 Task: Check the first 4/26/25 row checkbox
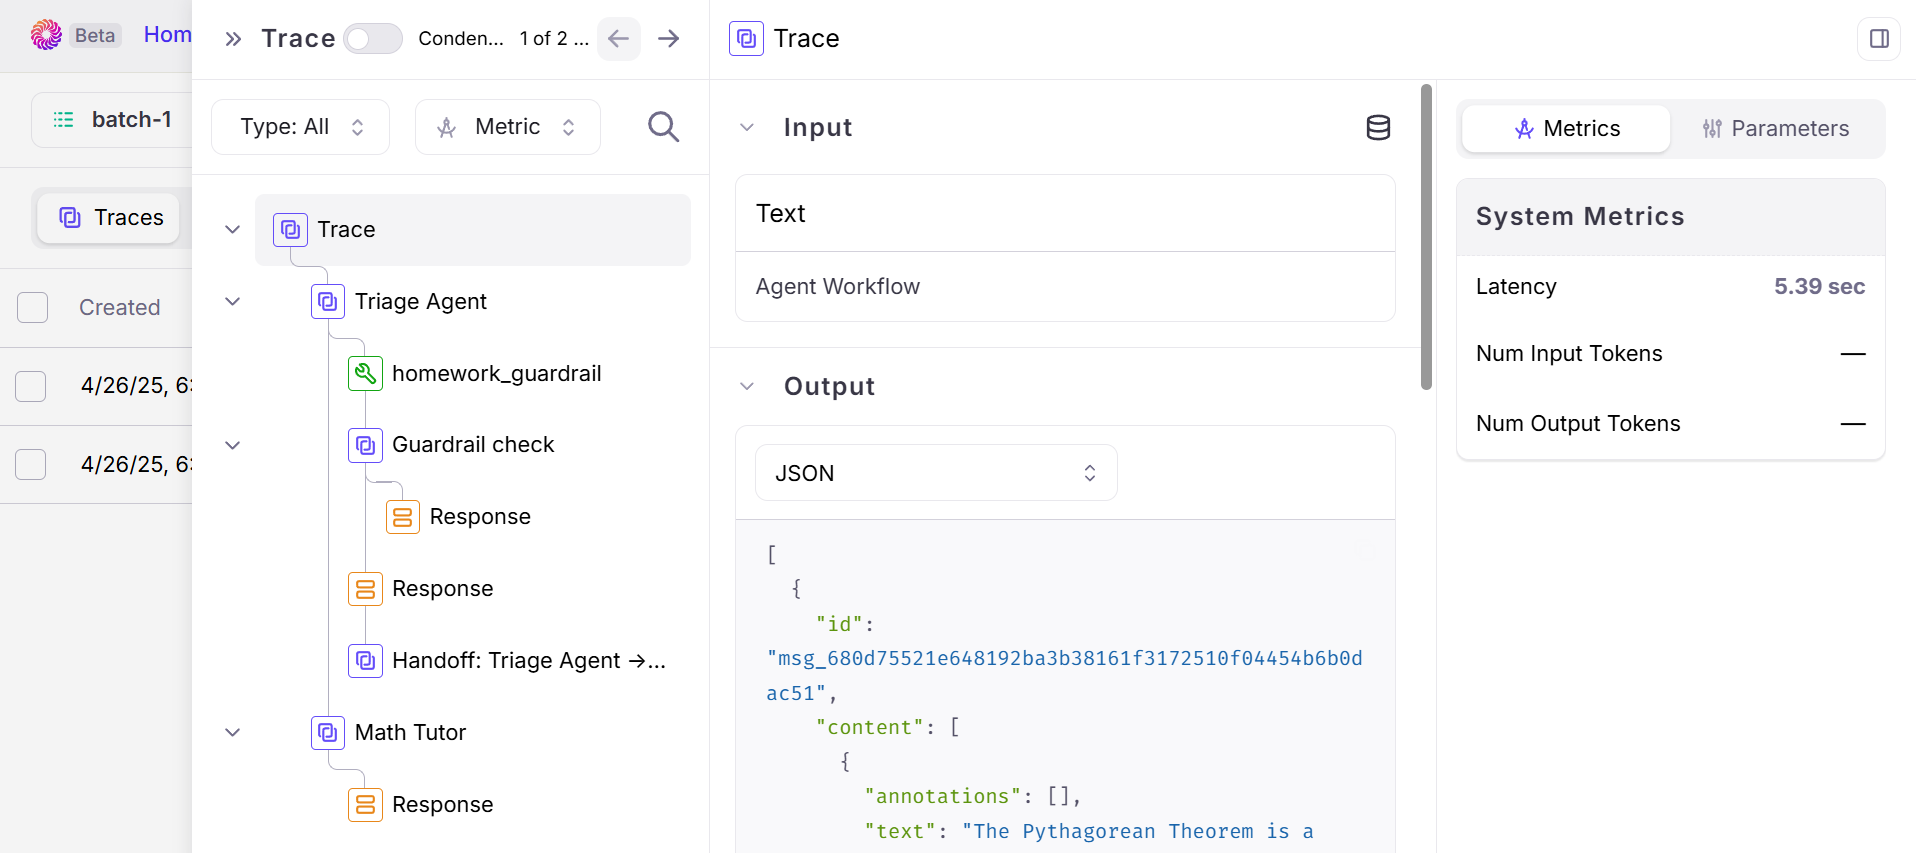[31, 386]
